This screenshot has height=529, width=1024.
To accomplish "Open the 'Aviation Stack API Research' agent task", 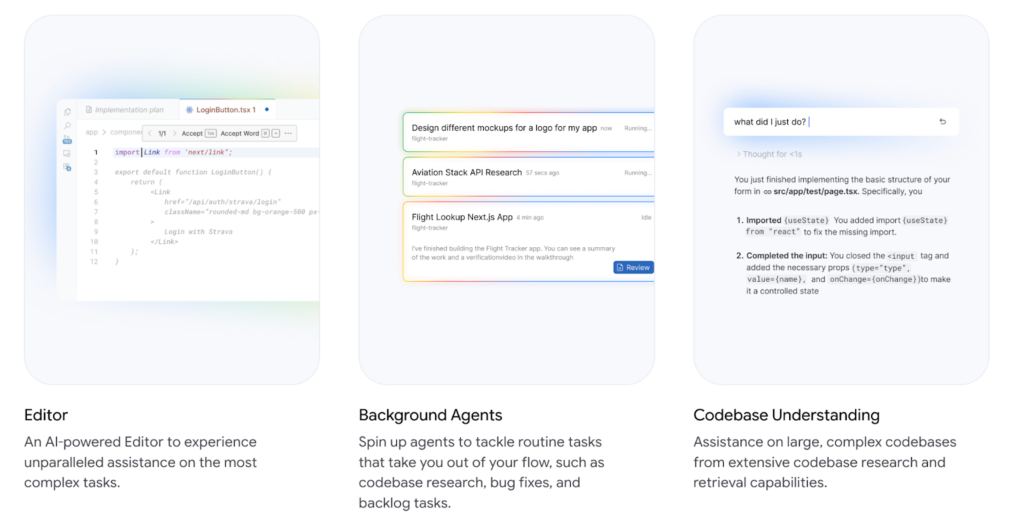I will pyautogui.click(x=467, y=172).
